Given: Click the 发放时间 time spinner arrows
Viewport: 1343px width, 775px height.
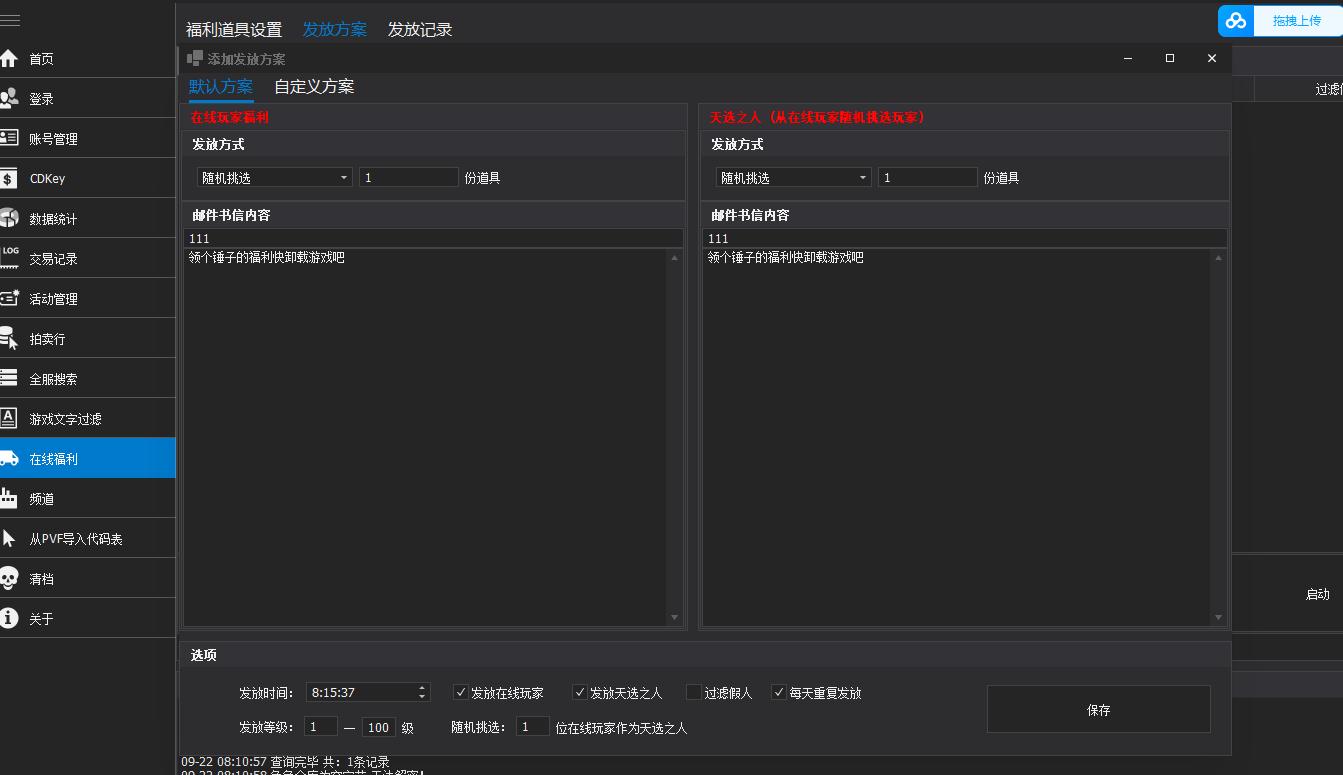Looking at the screenshot, I should pyautogui.click(x=423, y=692).
